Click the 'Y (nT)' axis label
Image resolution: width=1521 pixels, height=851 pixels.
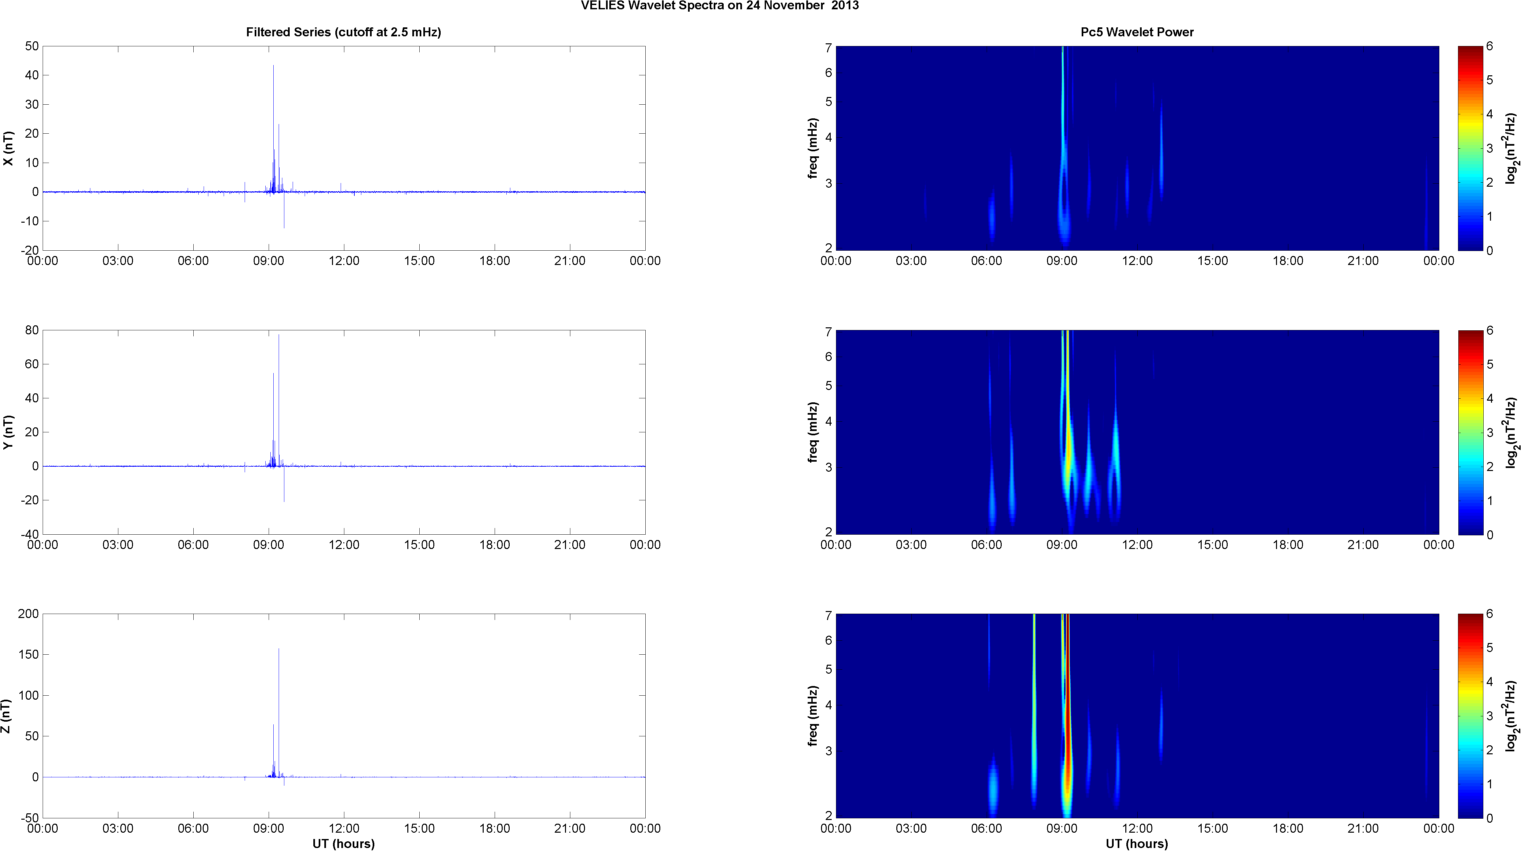[9, 432]
